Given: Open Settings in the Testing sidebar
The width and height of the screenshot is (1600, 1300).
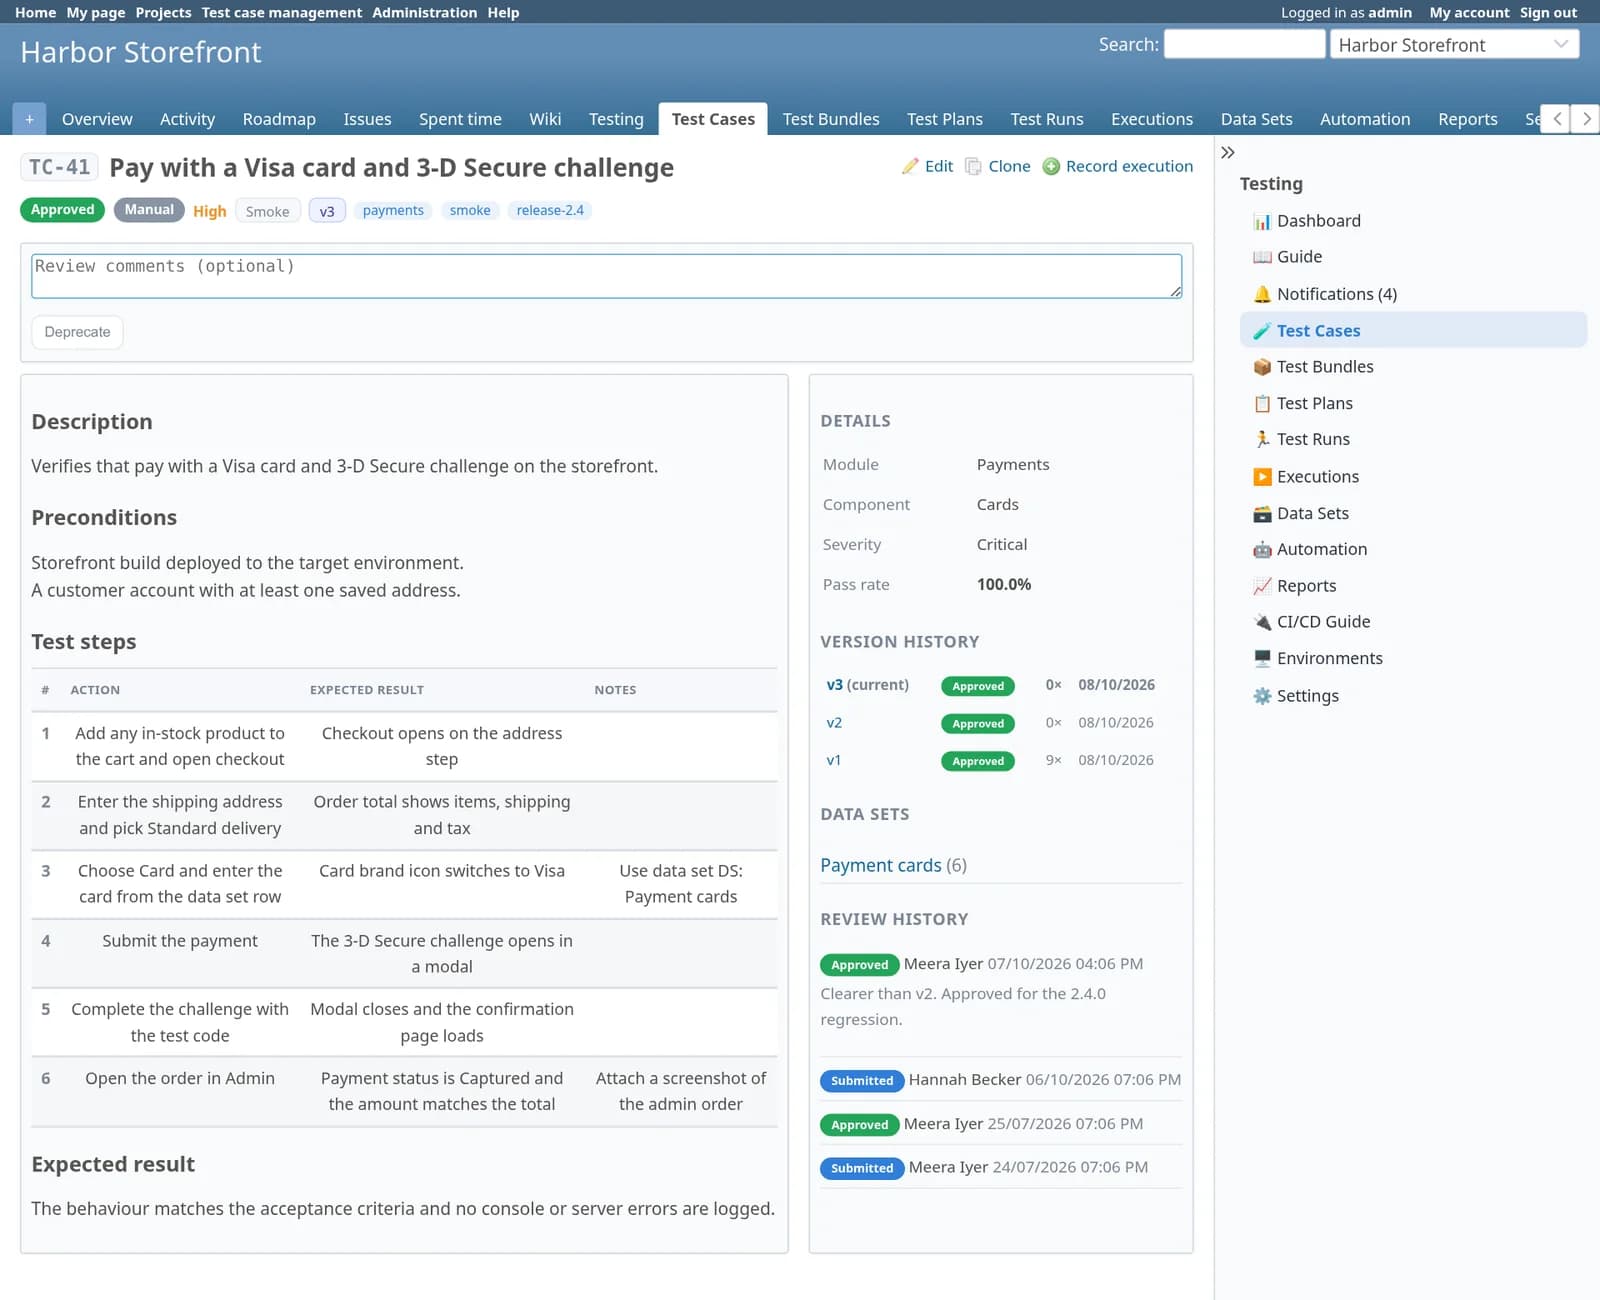Looking at the screenshot, I should pos(1307,696).
